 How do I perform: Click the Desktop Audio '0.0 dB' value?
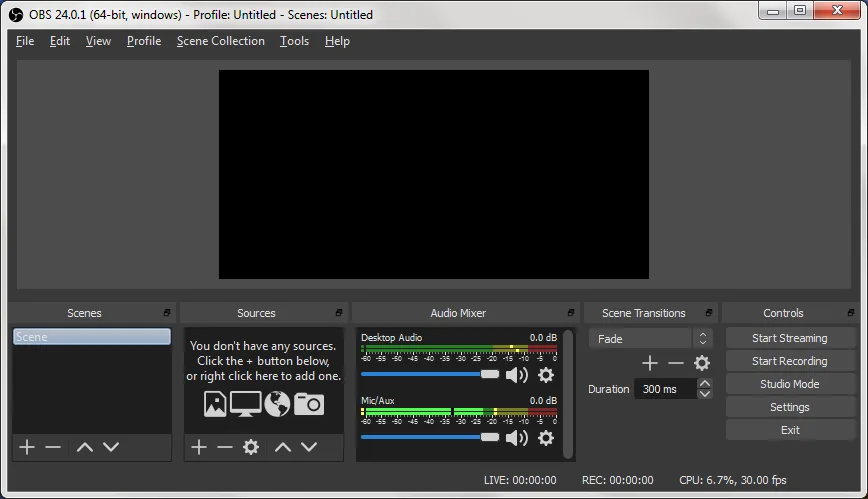(x=543, y=337)
